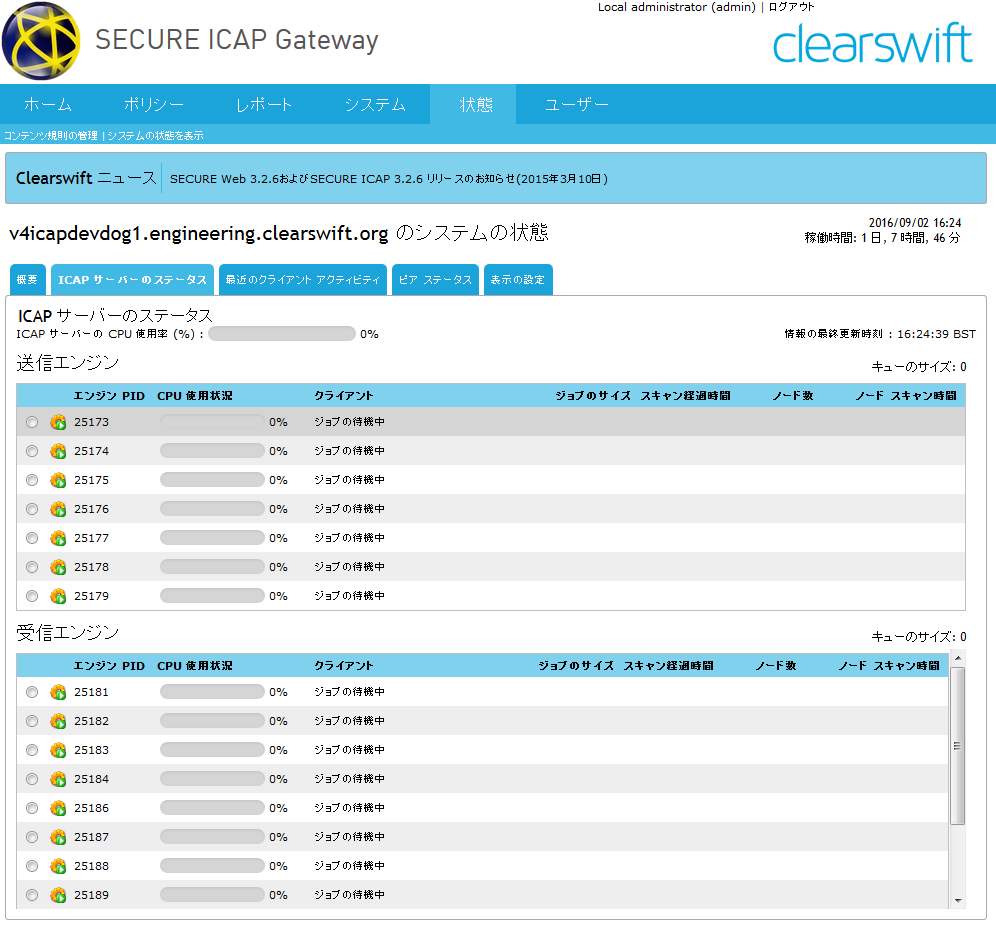Click the engine status icon for PID 25176
Image resolution: width=996 pixels, height=929 pixels.
coord(58,509)
